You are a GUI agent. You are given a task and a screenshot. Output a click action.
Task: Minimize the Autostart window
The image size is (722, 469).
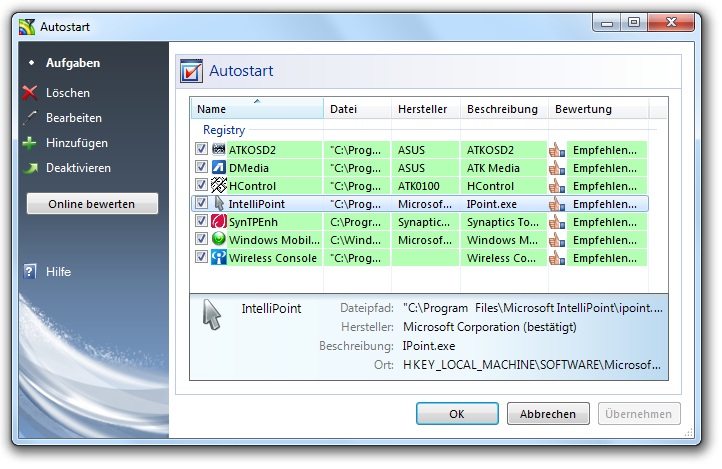(x=607, y=22)
